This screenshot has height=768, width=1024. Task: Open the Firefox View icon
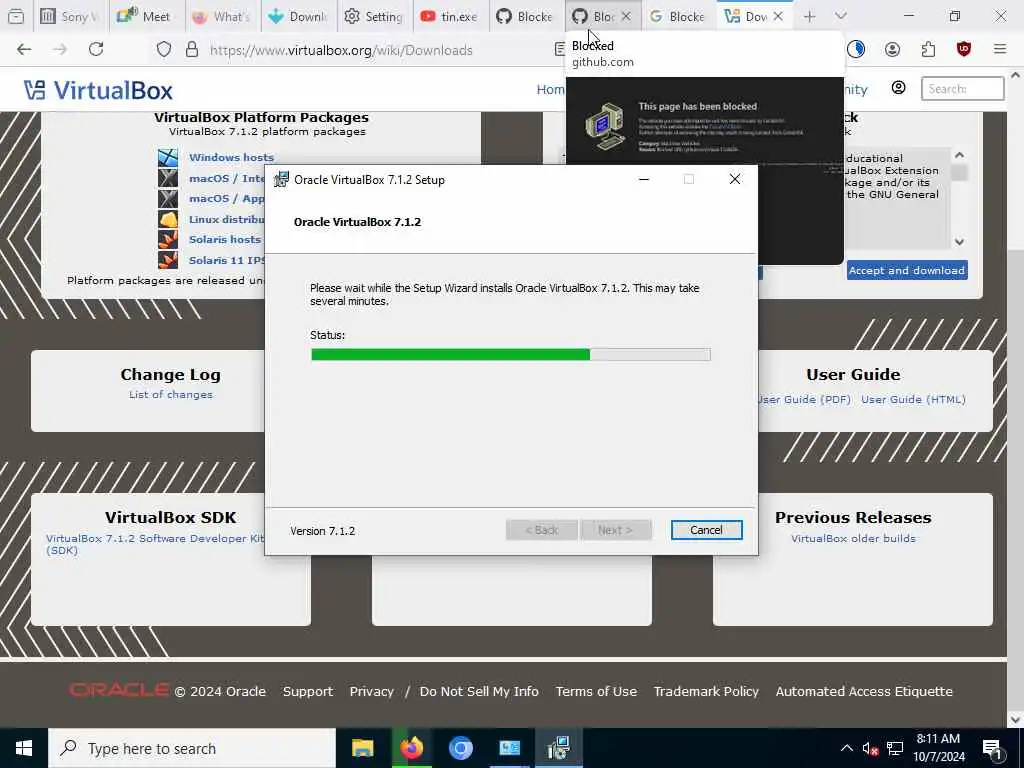16,16
